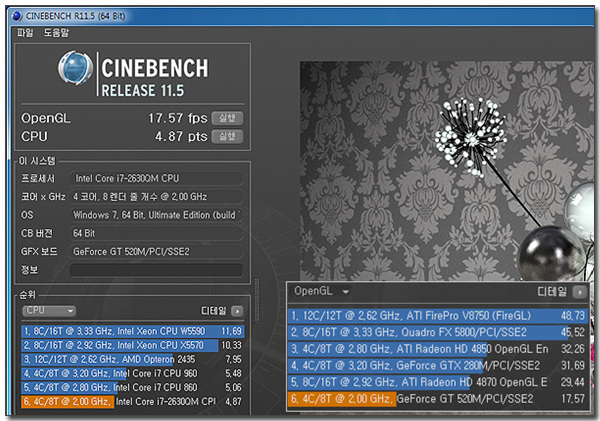Select OpenGL rank 1 ATI FirePro V8750
The image size is (600, 421).
pos(438,316)
